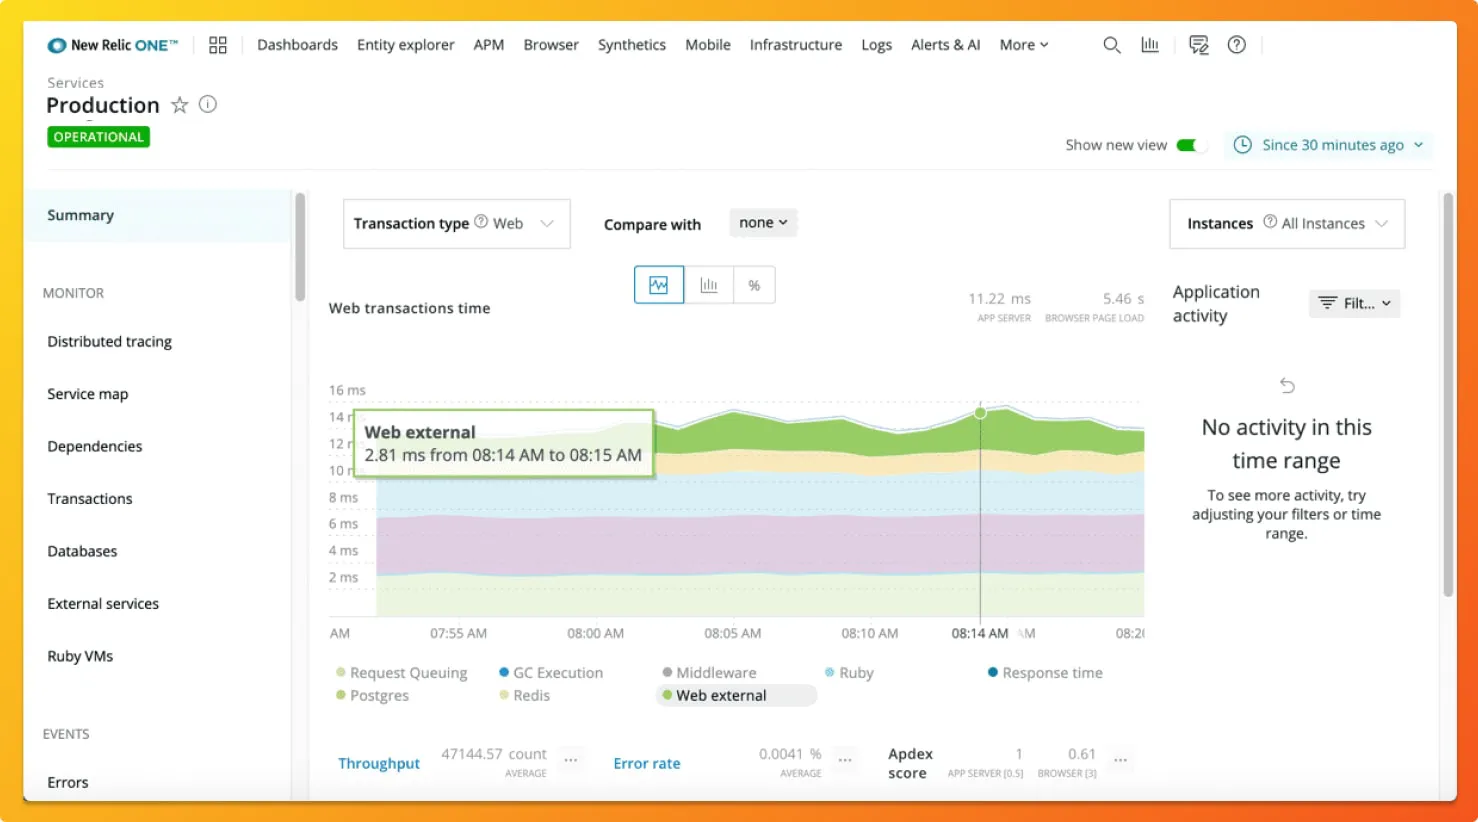This screenshot has height=822, width=1478.
Task: Switch chart to percentage view
Action: (754, 285)
